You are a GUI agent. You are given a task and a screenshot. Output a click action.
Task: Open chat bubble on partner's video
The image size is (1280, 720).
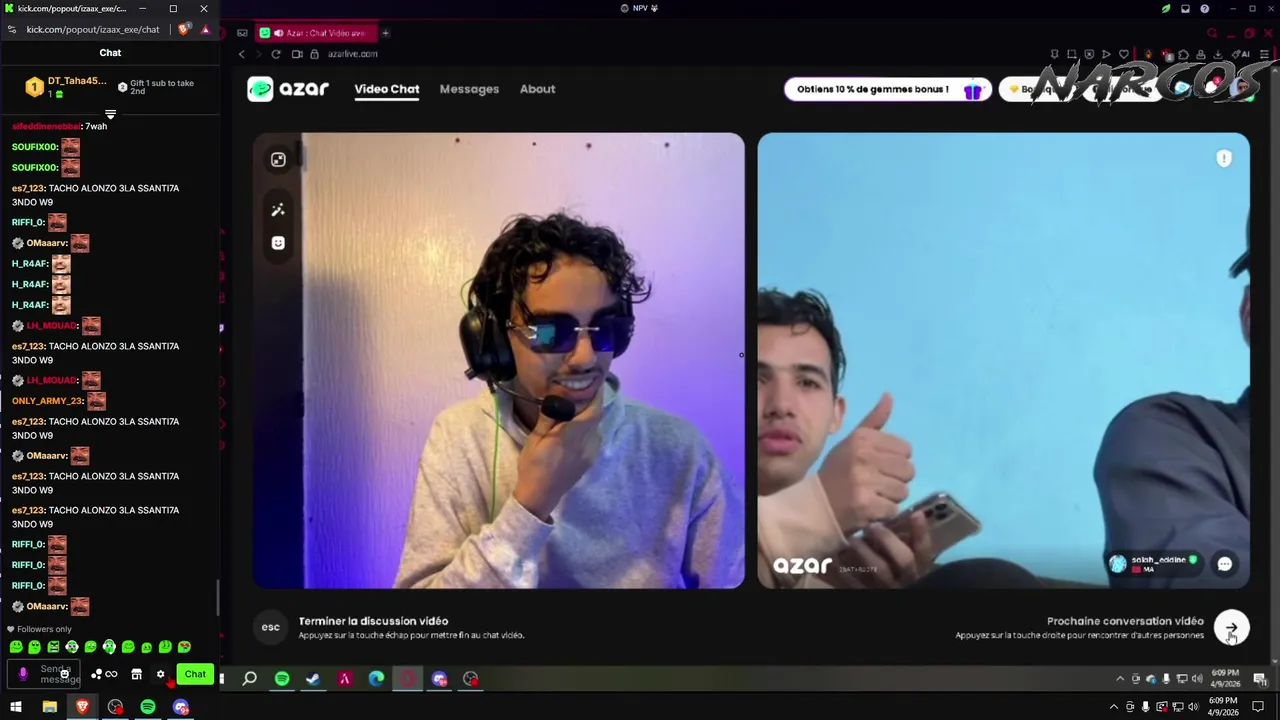point(1224,564)
